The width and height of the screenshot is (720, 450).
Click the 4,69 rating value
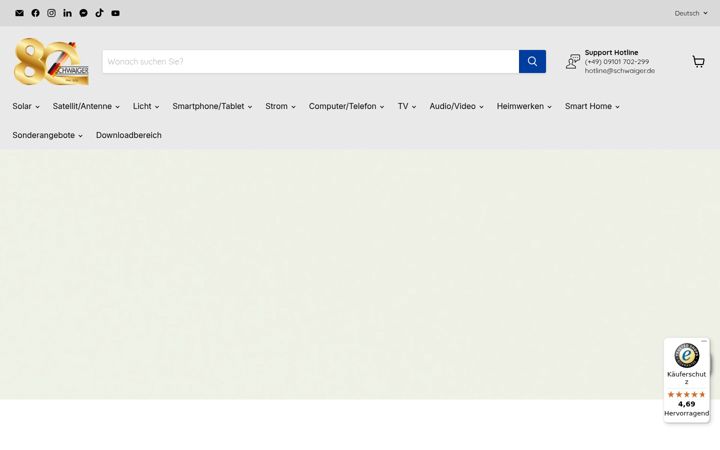(686, 404)
